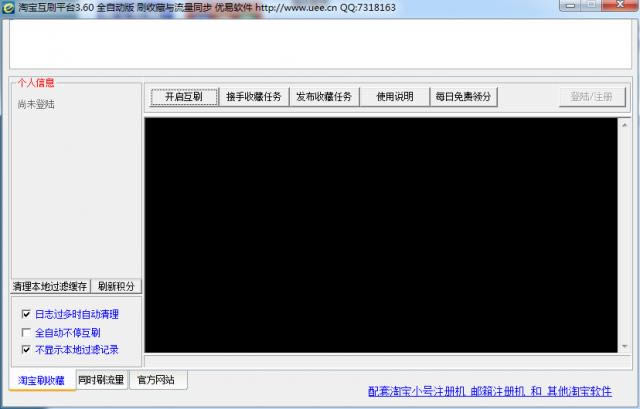
Task: Toggle the 不显示本地过滤记录 checkbox
Action: [26, 350]
